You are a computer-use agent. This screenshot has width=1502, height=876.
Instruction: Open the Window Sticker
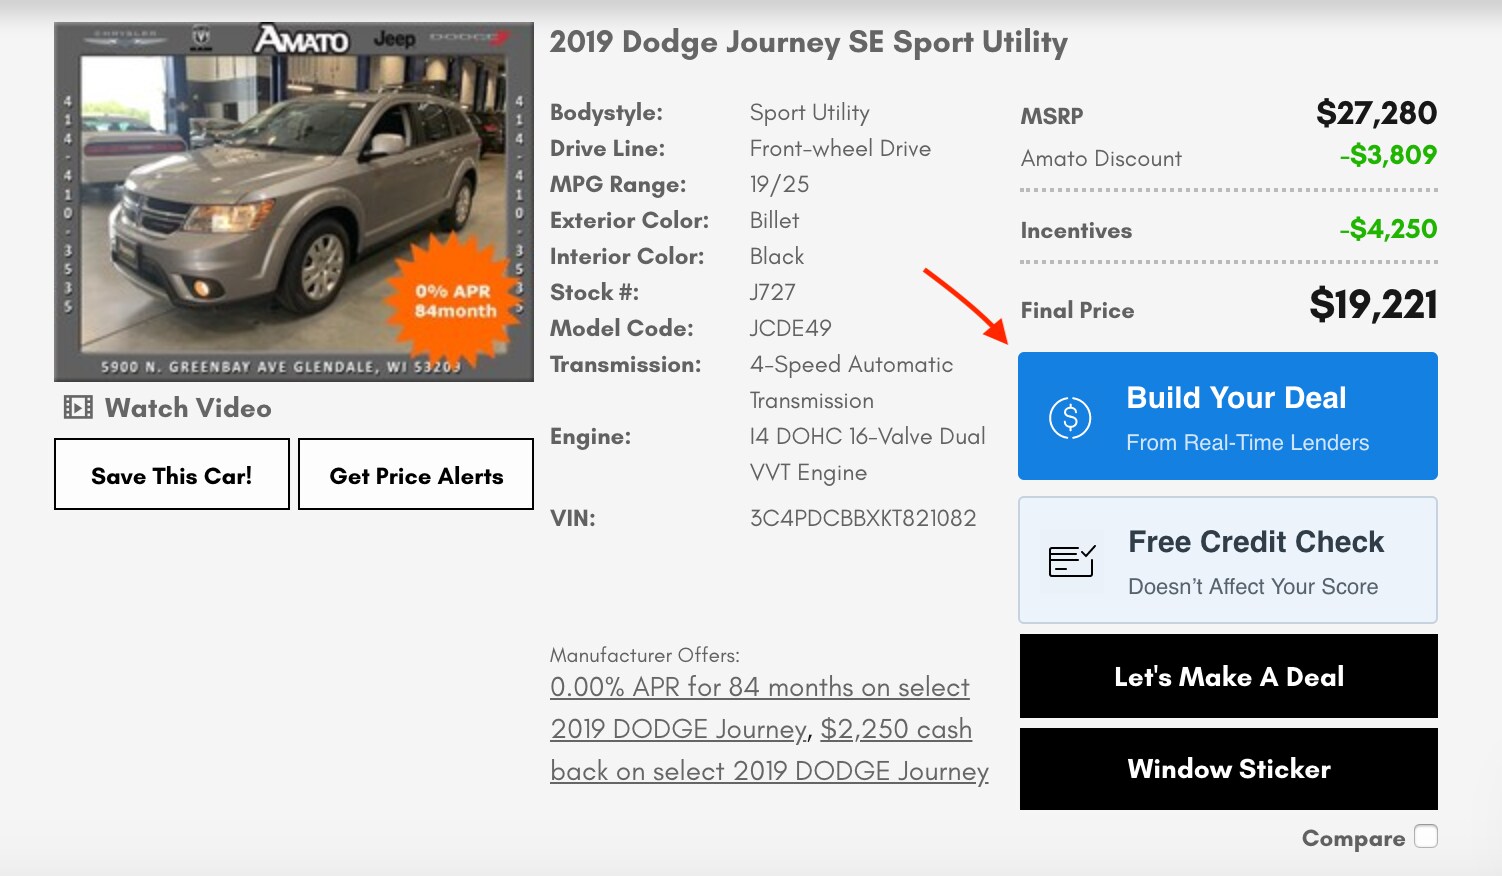coord(1228,769)
